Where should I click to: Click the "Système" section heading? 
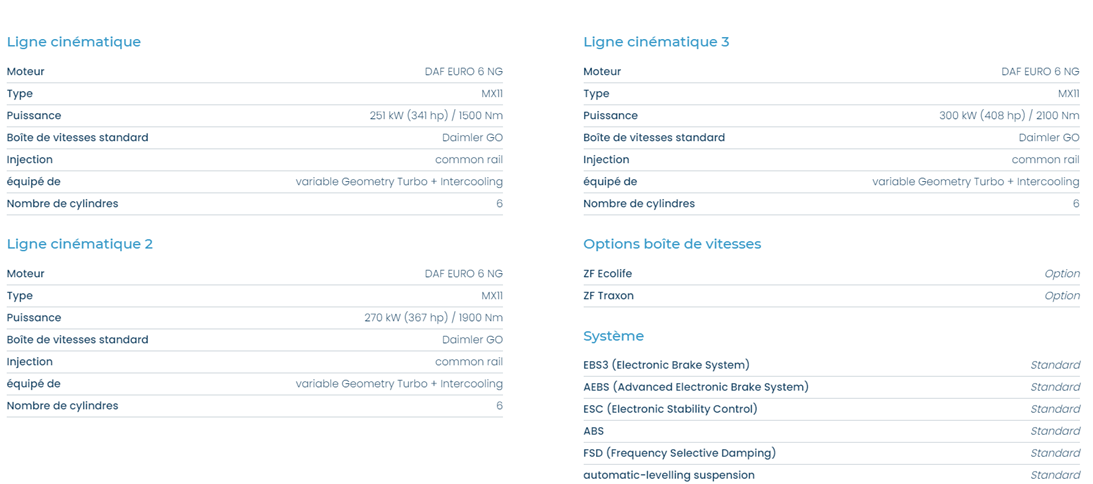pyautogui.click(x=613, y=336)
